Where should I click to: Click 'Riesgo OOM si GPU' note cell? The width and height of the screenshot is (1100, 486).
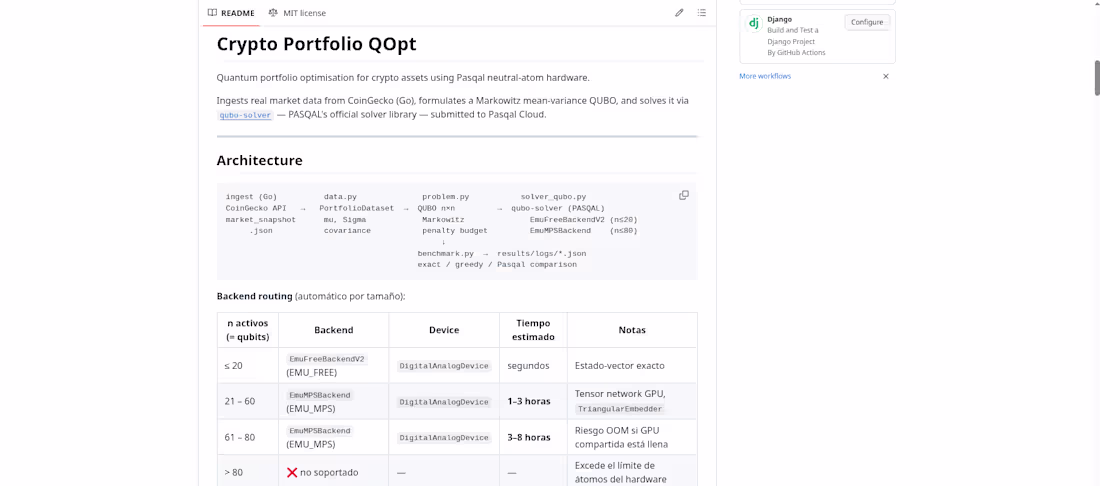pos(632,437)
